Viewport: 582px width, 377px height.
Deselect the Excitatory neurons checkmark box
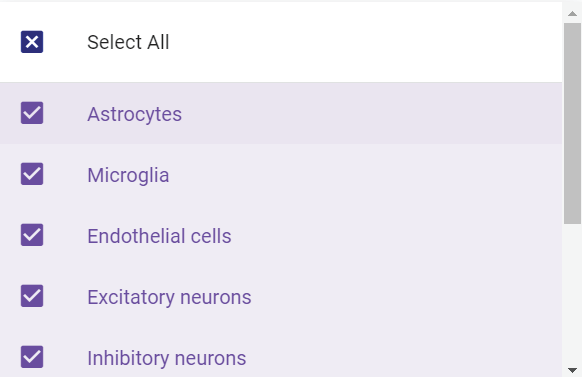click(x=32, y=296)
